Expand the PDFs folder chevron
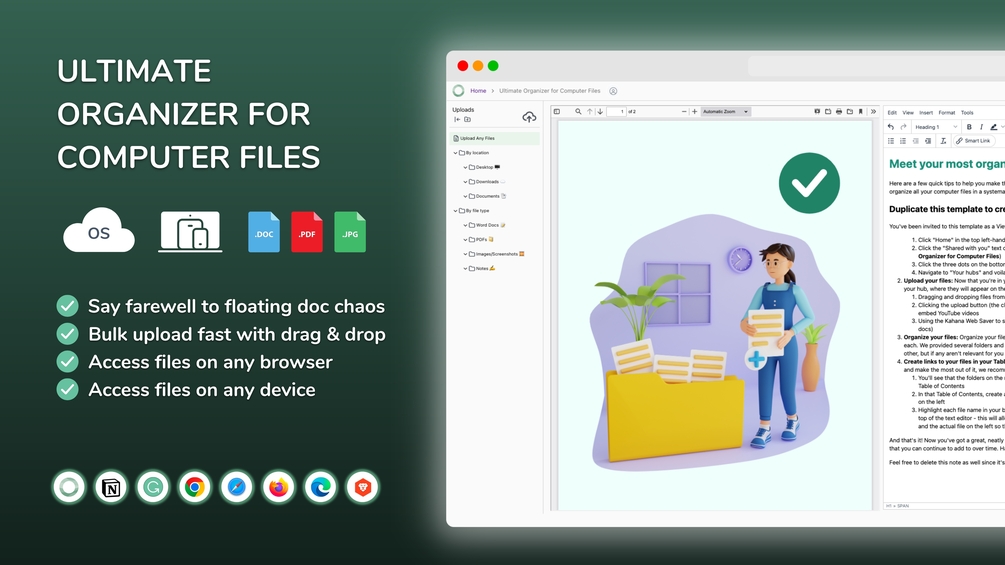The height and width of the screenshot is (565, 1005). coord(465,240)
